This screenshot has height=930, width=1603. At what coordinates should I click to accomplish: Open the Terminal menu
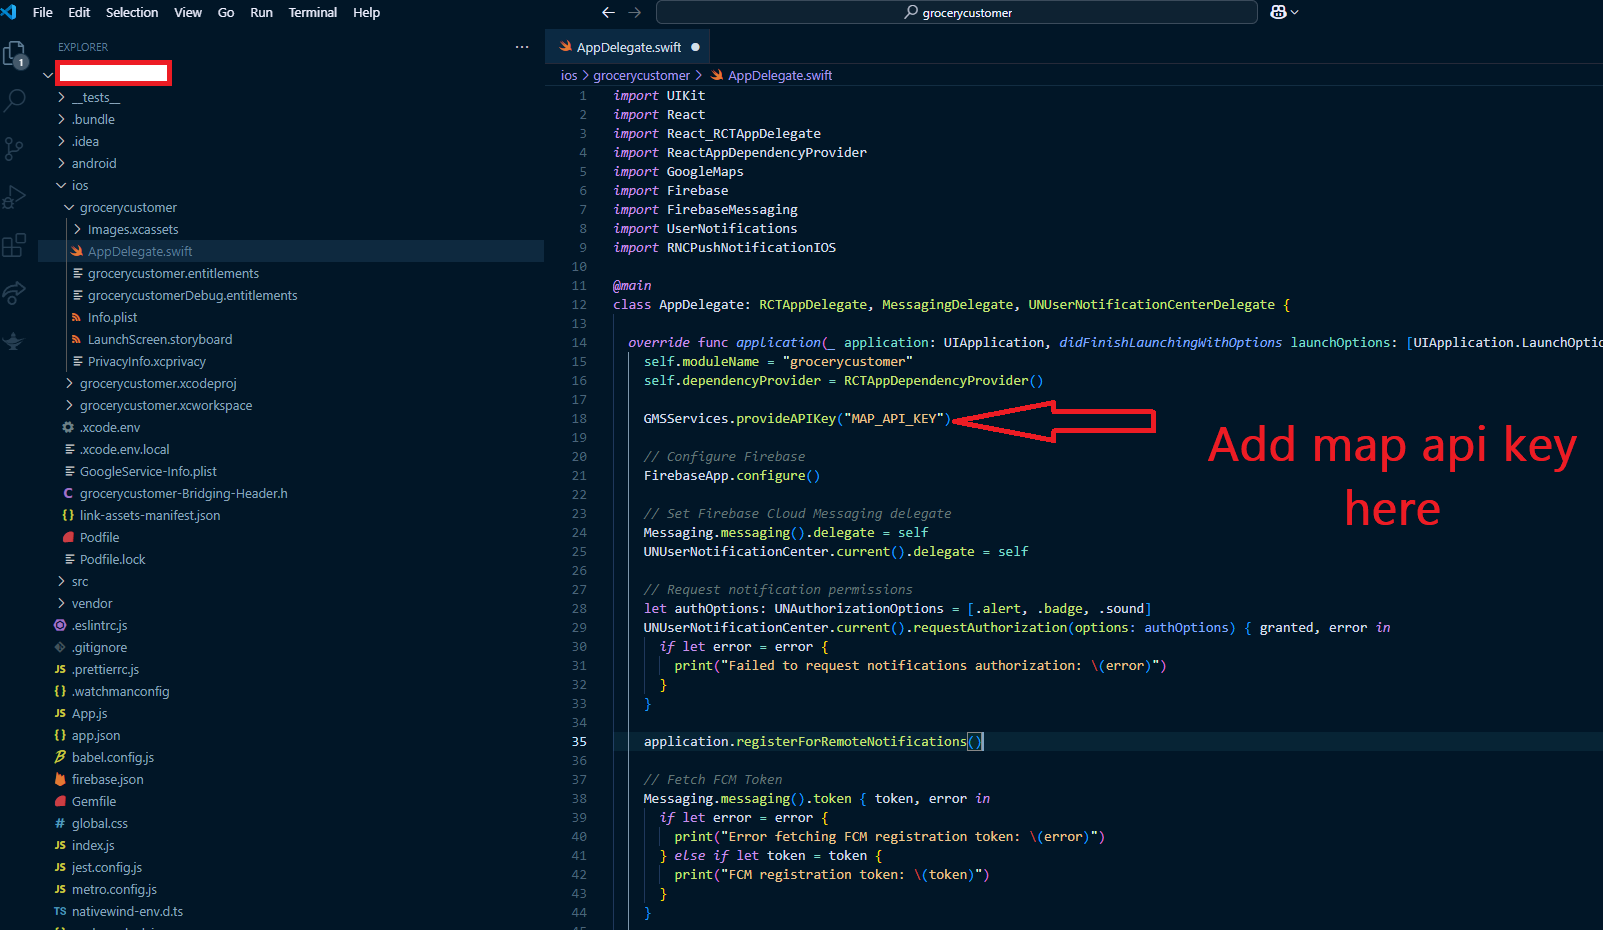313,12
